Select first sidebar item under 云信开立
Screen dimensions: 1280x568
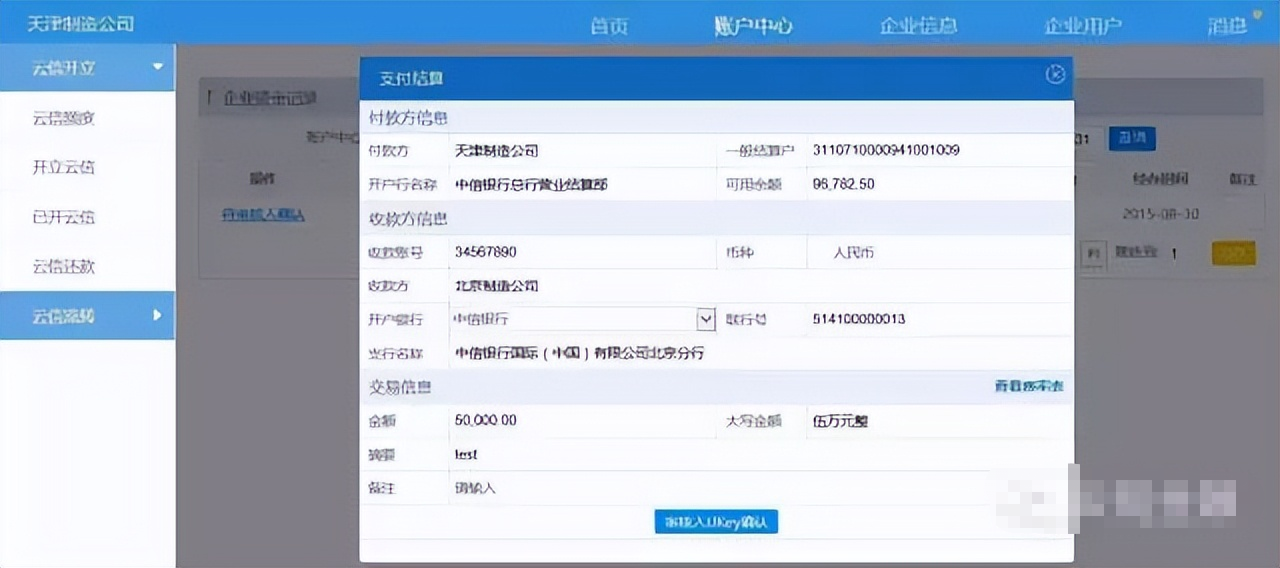(x=64, y=118)
